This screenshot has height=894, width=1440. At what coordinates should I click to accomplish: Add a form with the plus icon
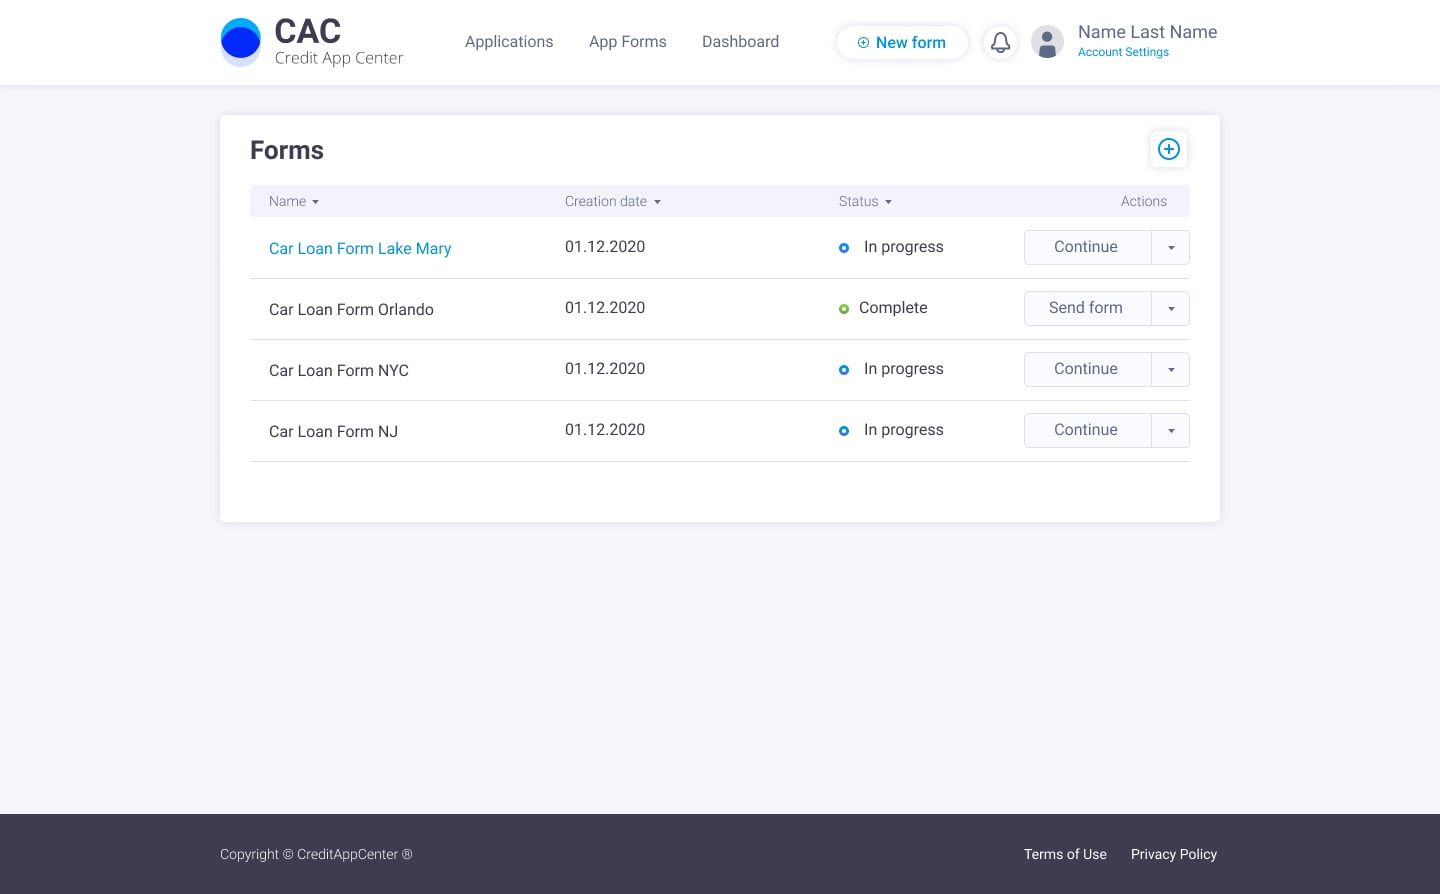pos(1169,149)
